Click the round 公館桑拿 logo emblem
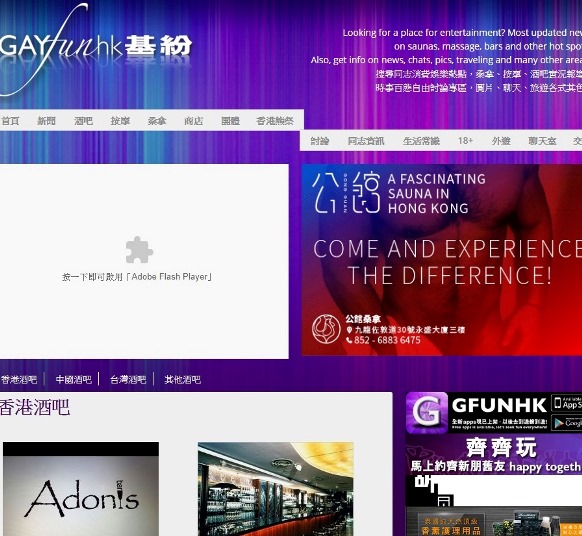Image resolution: width=582 pixels, height=536 pixels. pos(326,329)
